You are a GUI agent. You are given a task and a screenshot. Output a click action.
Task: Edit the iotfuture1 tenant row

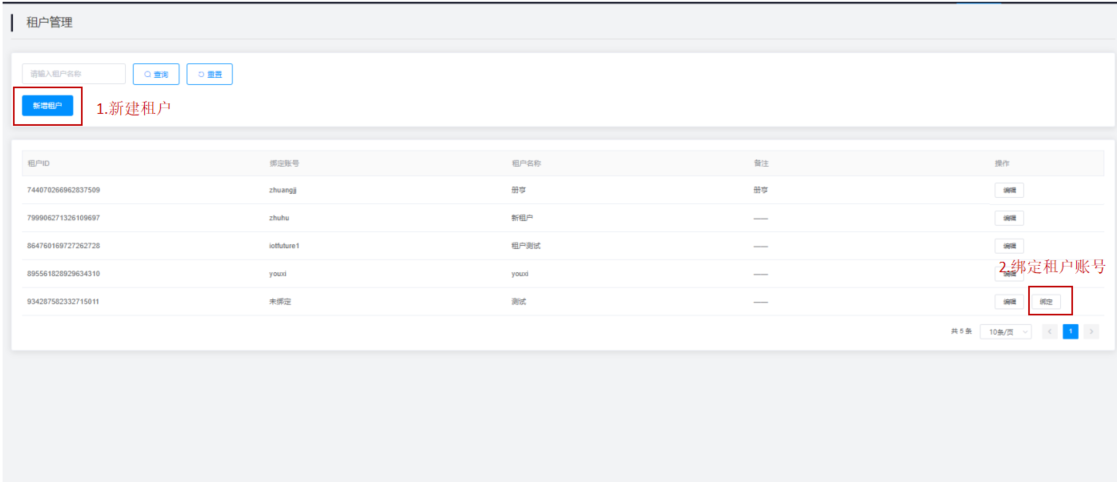click(1008, 246)
